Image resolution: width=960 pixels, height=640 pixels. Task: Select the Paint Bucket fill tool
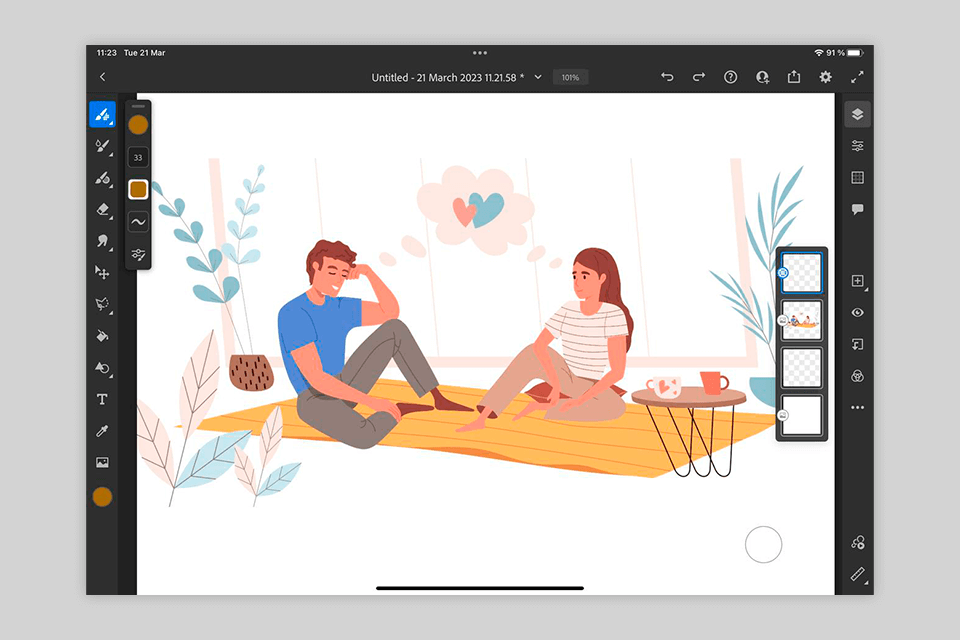[102, 336]
